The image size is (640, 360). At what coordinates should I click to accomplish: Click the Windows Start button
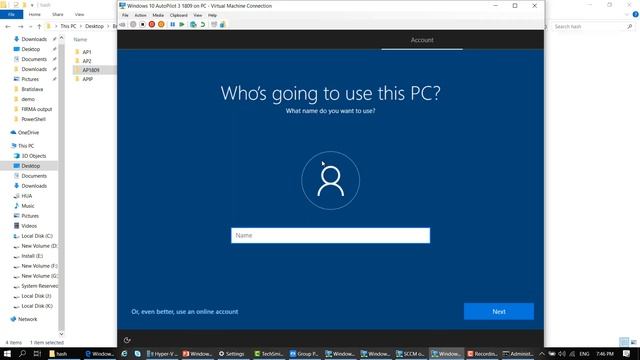pos(7,353)
